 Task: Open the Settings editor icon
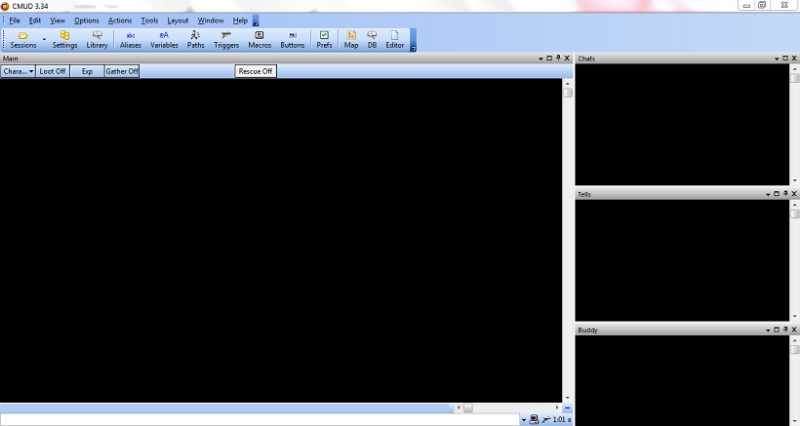pyautogui.click(x=64, y=39)
